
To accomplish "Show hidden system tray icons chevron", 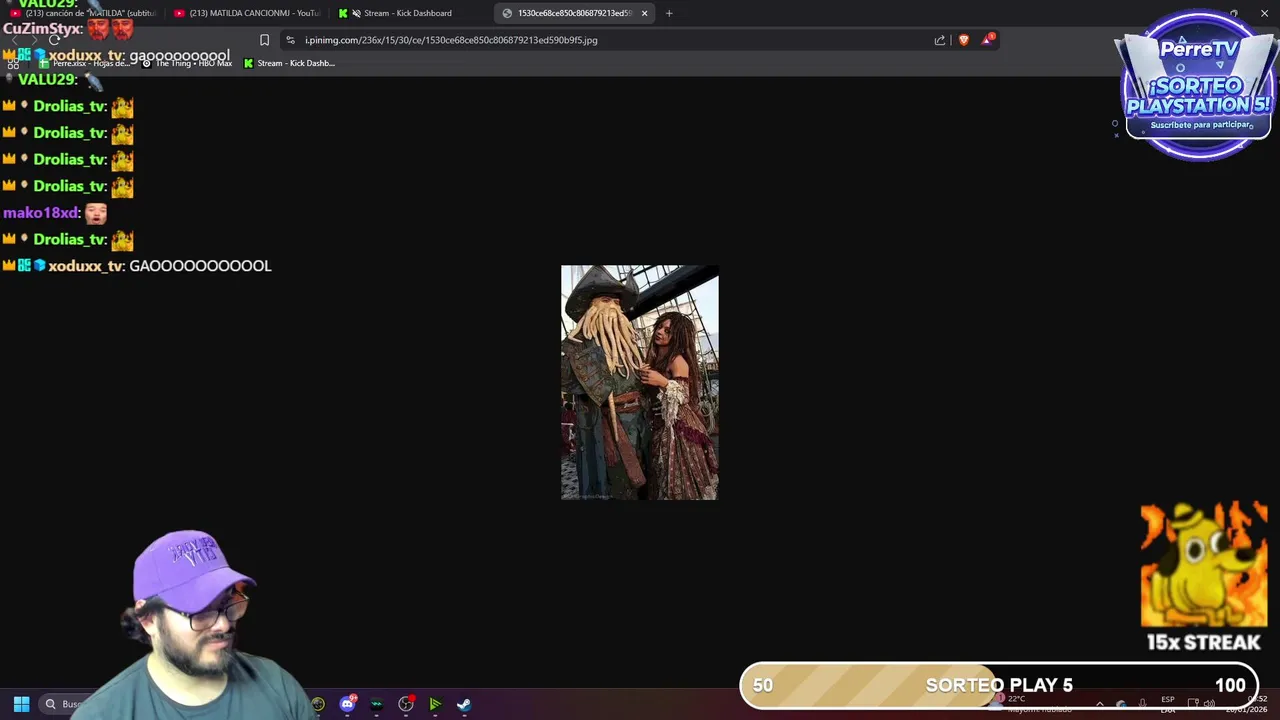I will tap(1100, 704).
